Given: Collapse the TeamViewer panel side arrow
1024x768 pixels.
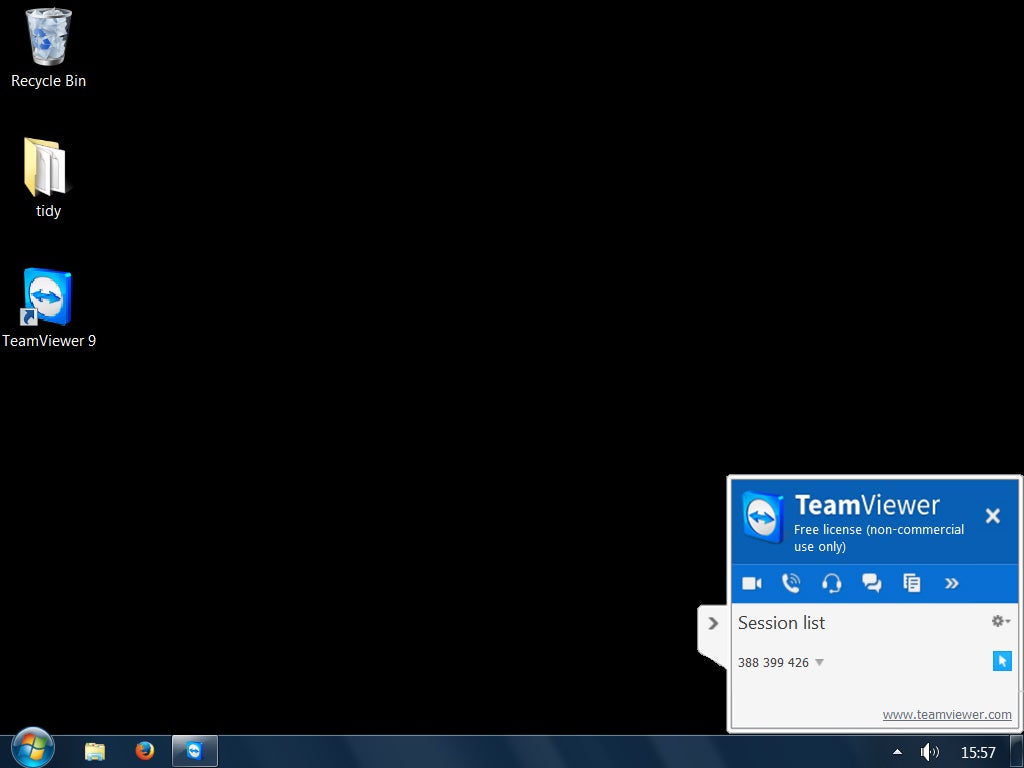Looking at the screenshot, I should [713, 624].
